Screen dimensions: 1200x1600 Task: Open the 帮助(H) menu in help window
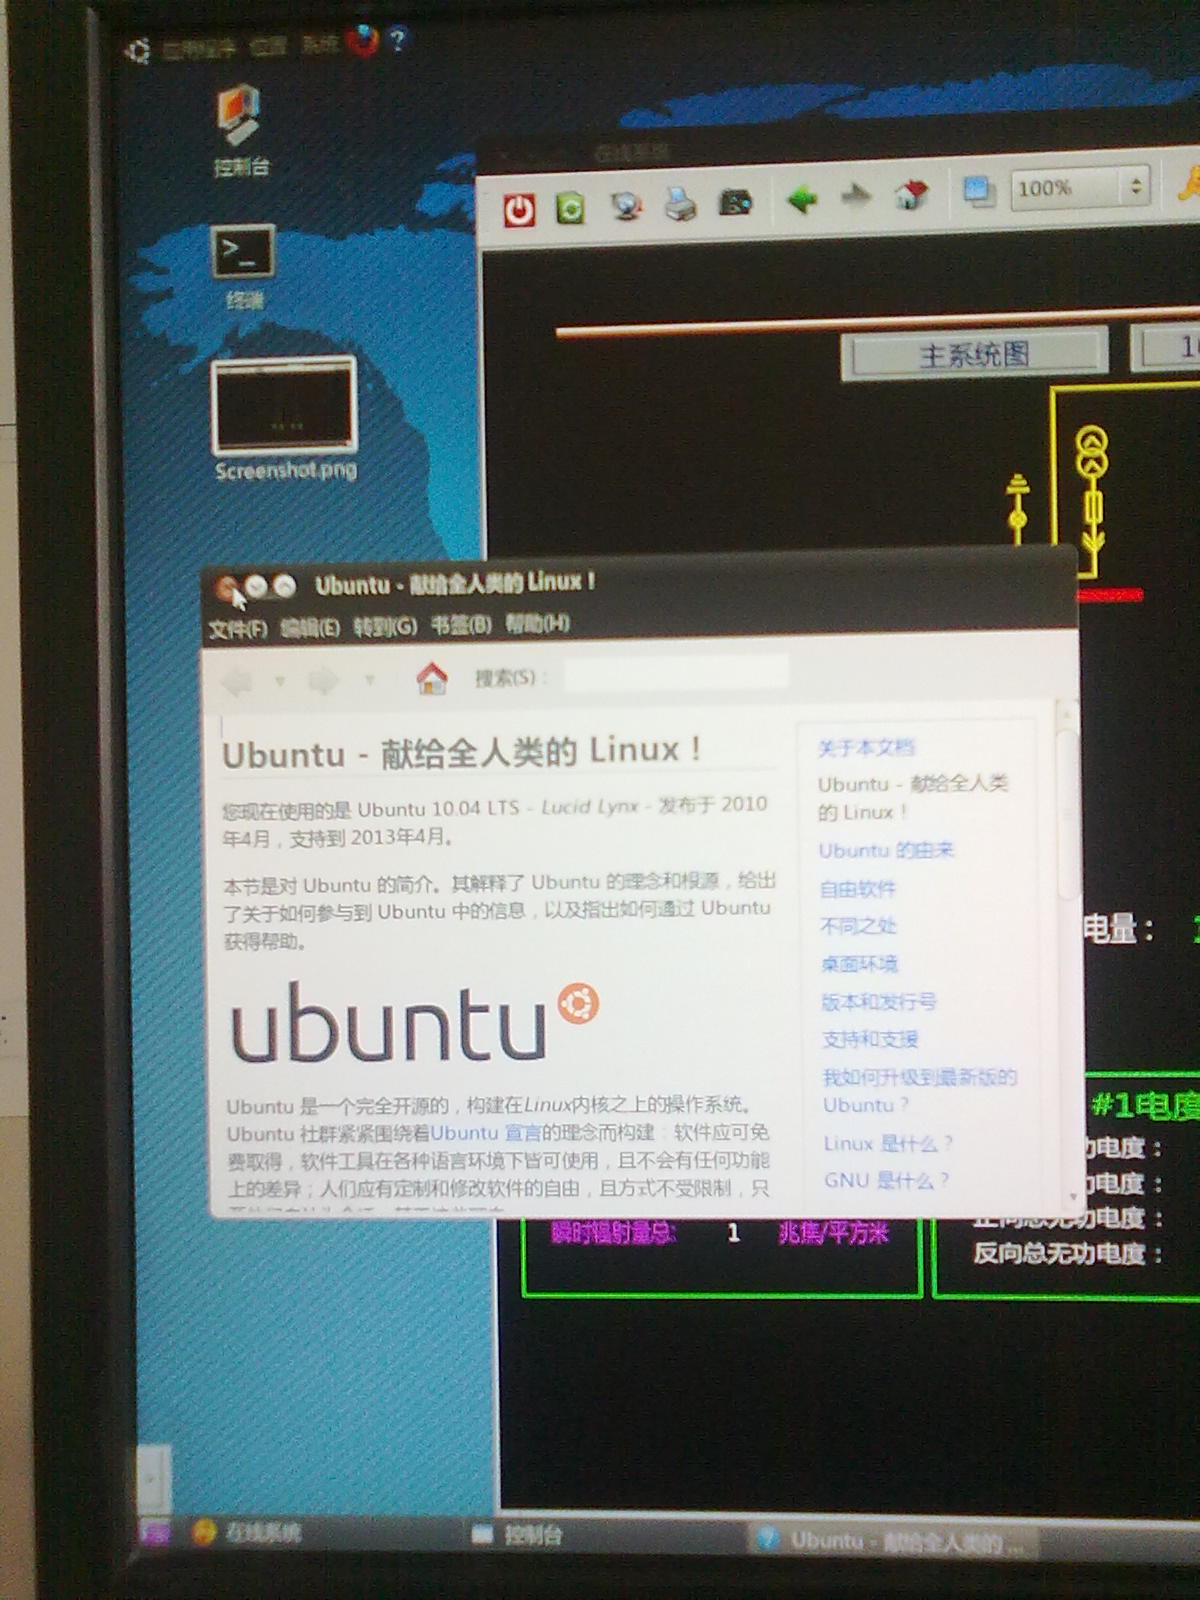[x=537, y=624]
